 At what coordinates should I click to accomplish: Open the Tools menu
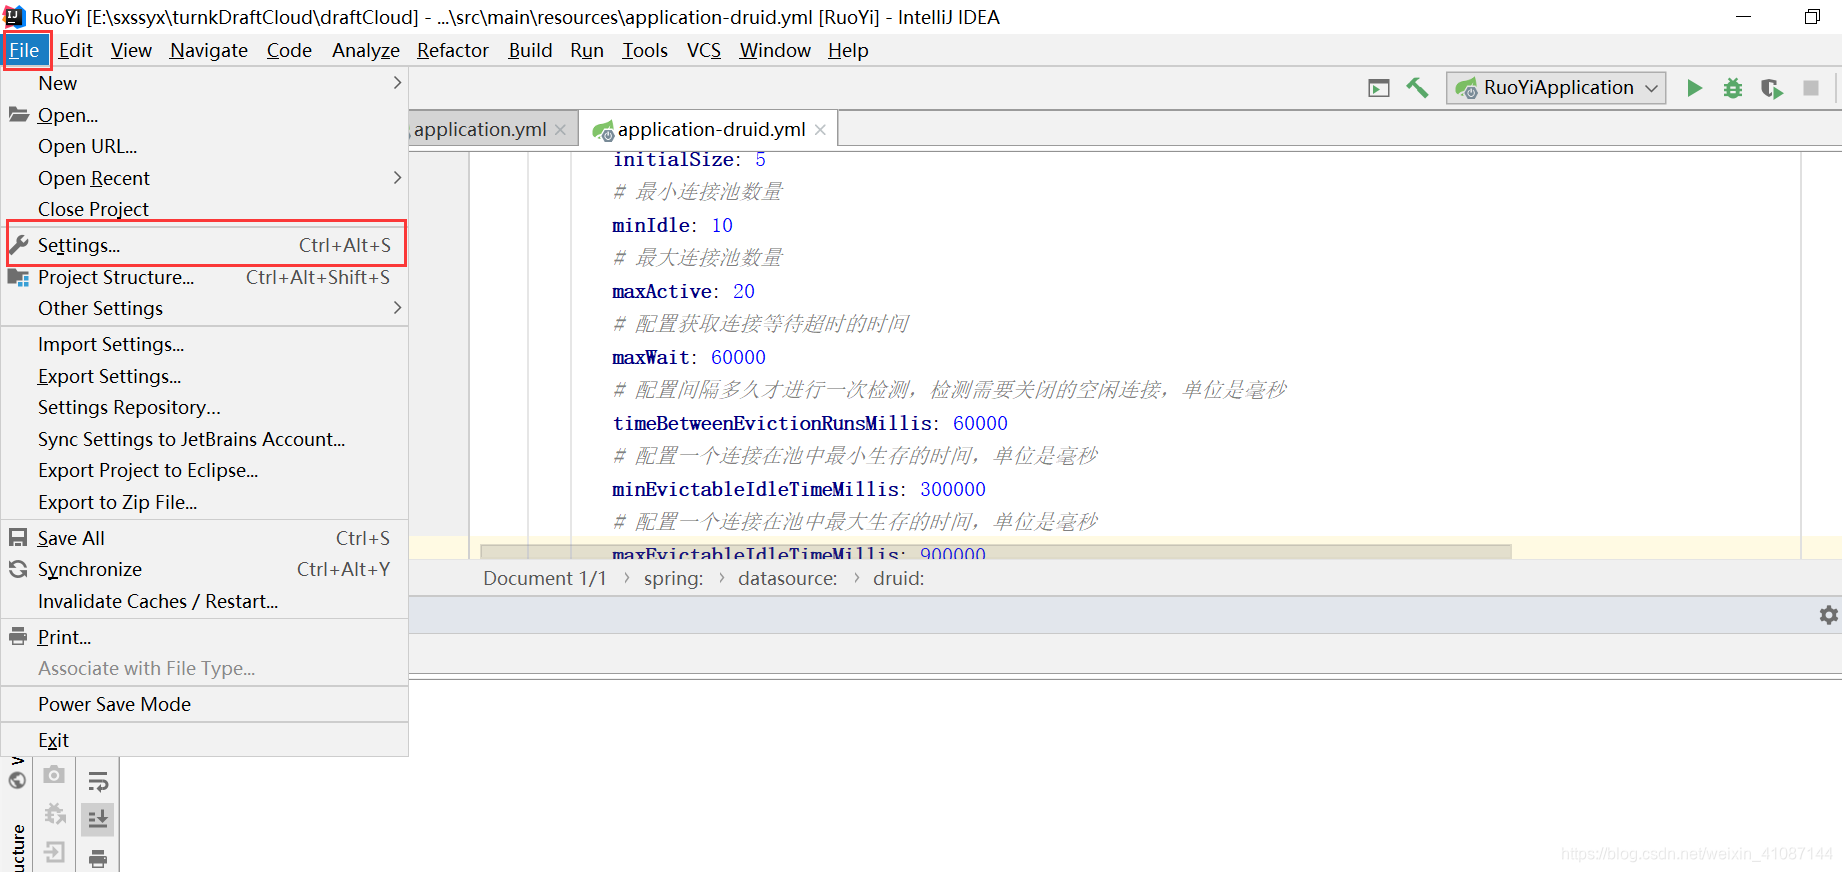tap(645, 50)
